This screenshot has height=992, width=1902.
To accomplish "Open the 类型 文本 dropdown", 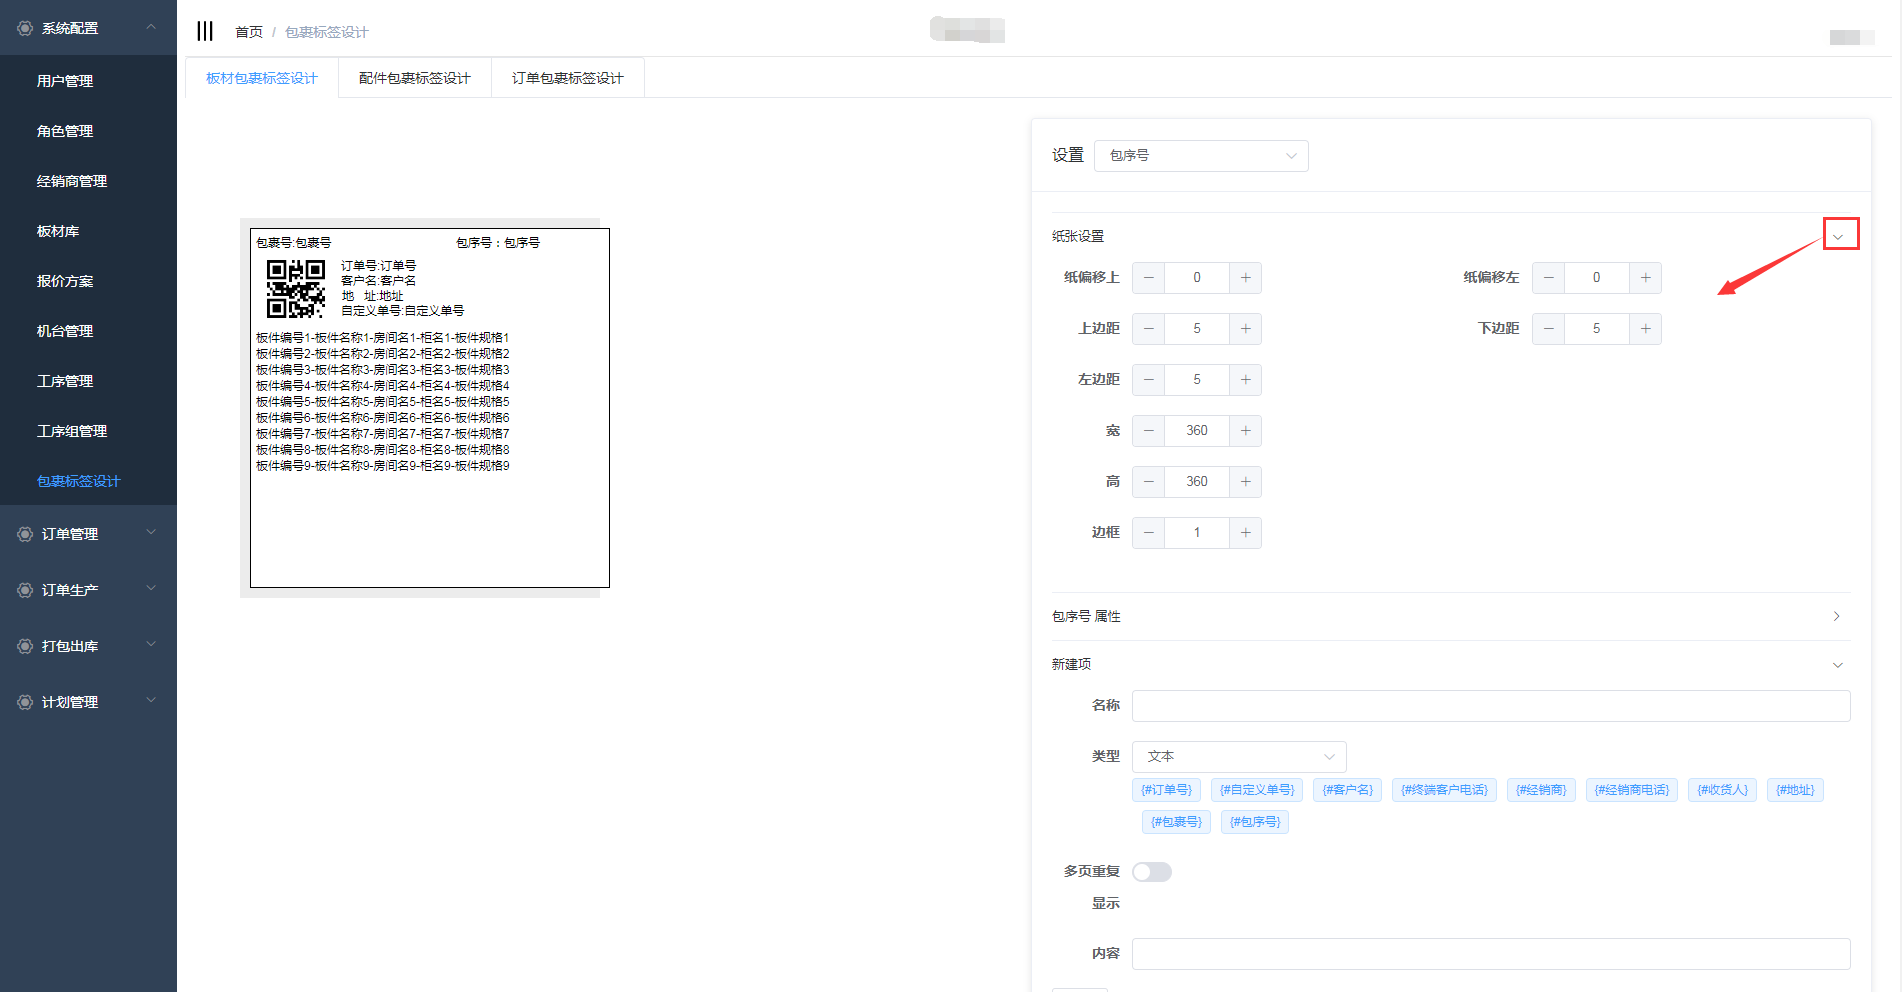I will click(1239, 757).
